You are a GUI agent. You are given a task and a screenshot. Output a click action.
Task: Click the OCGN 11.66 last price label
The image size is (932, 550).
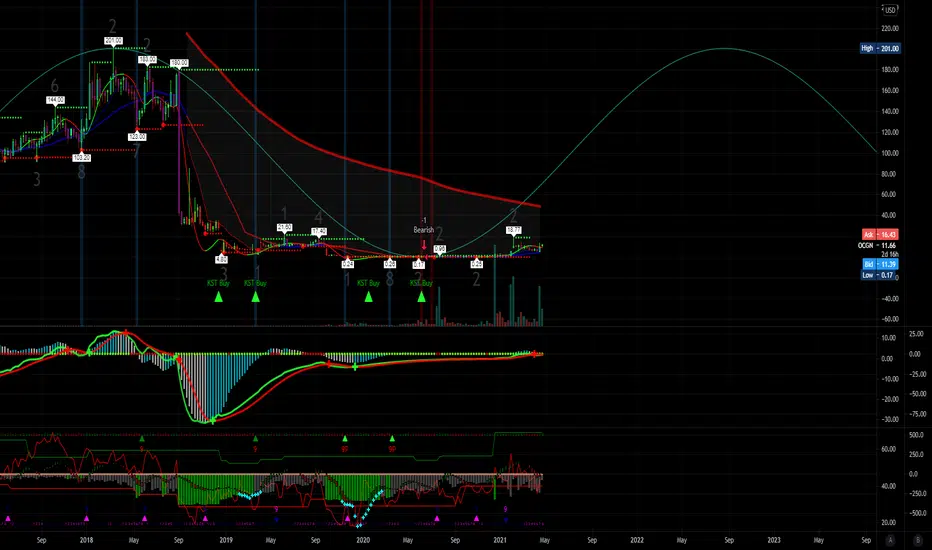pos(877,245)
